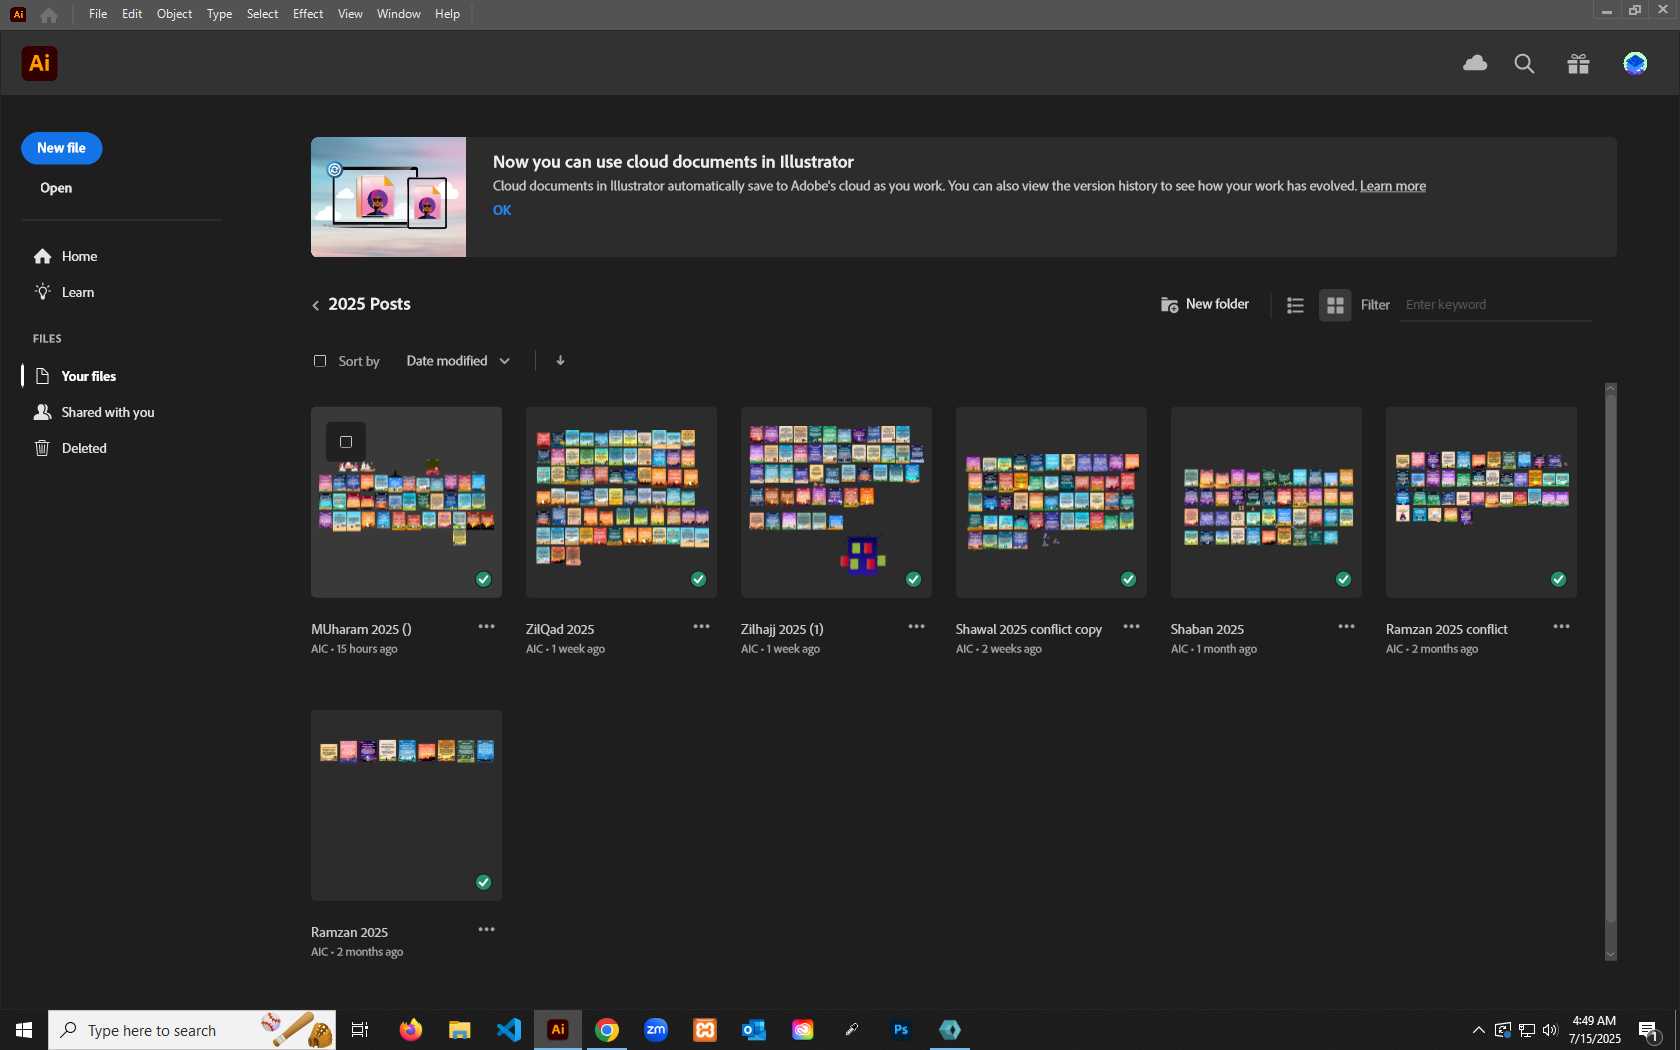Open Zoom from the taskbar

coord(656,1029)
